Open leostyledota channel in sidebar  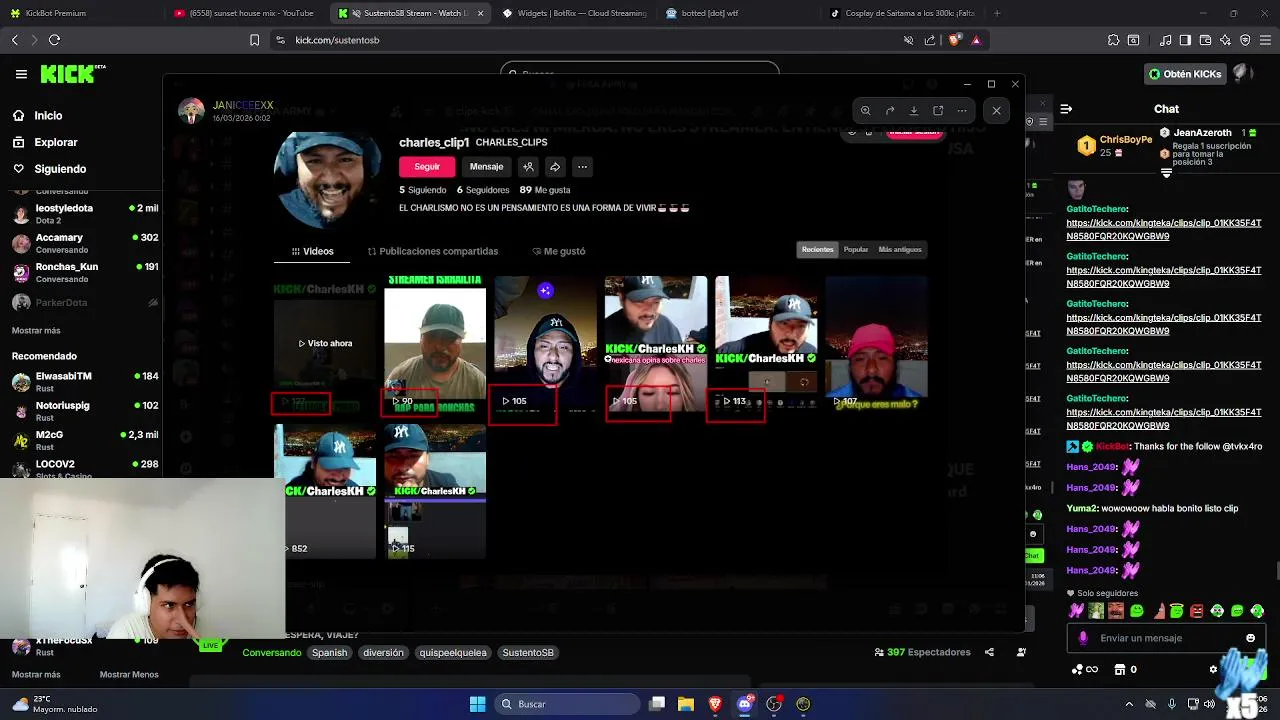[85, 213]
